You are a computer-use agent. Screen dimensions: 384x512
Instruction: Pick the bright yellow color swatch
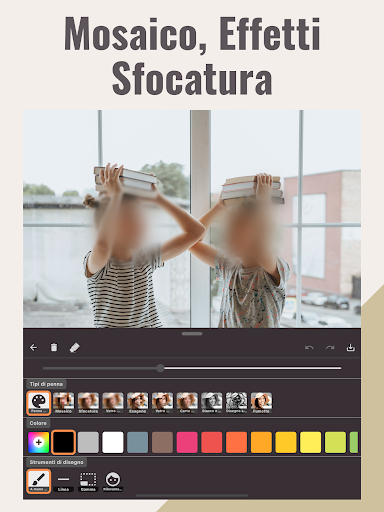tap(311, 442)
